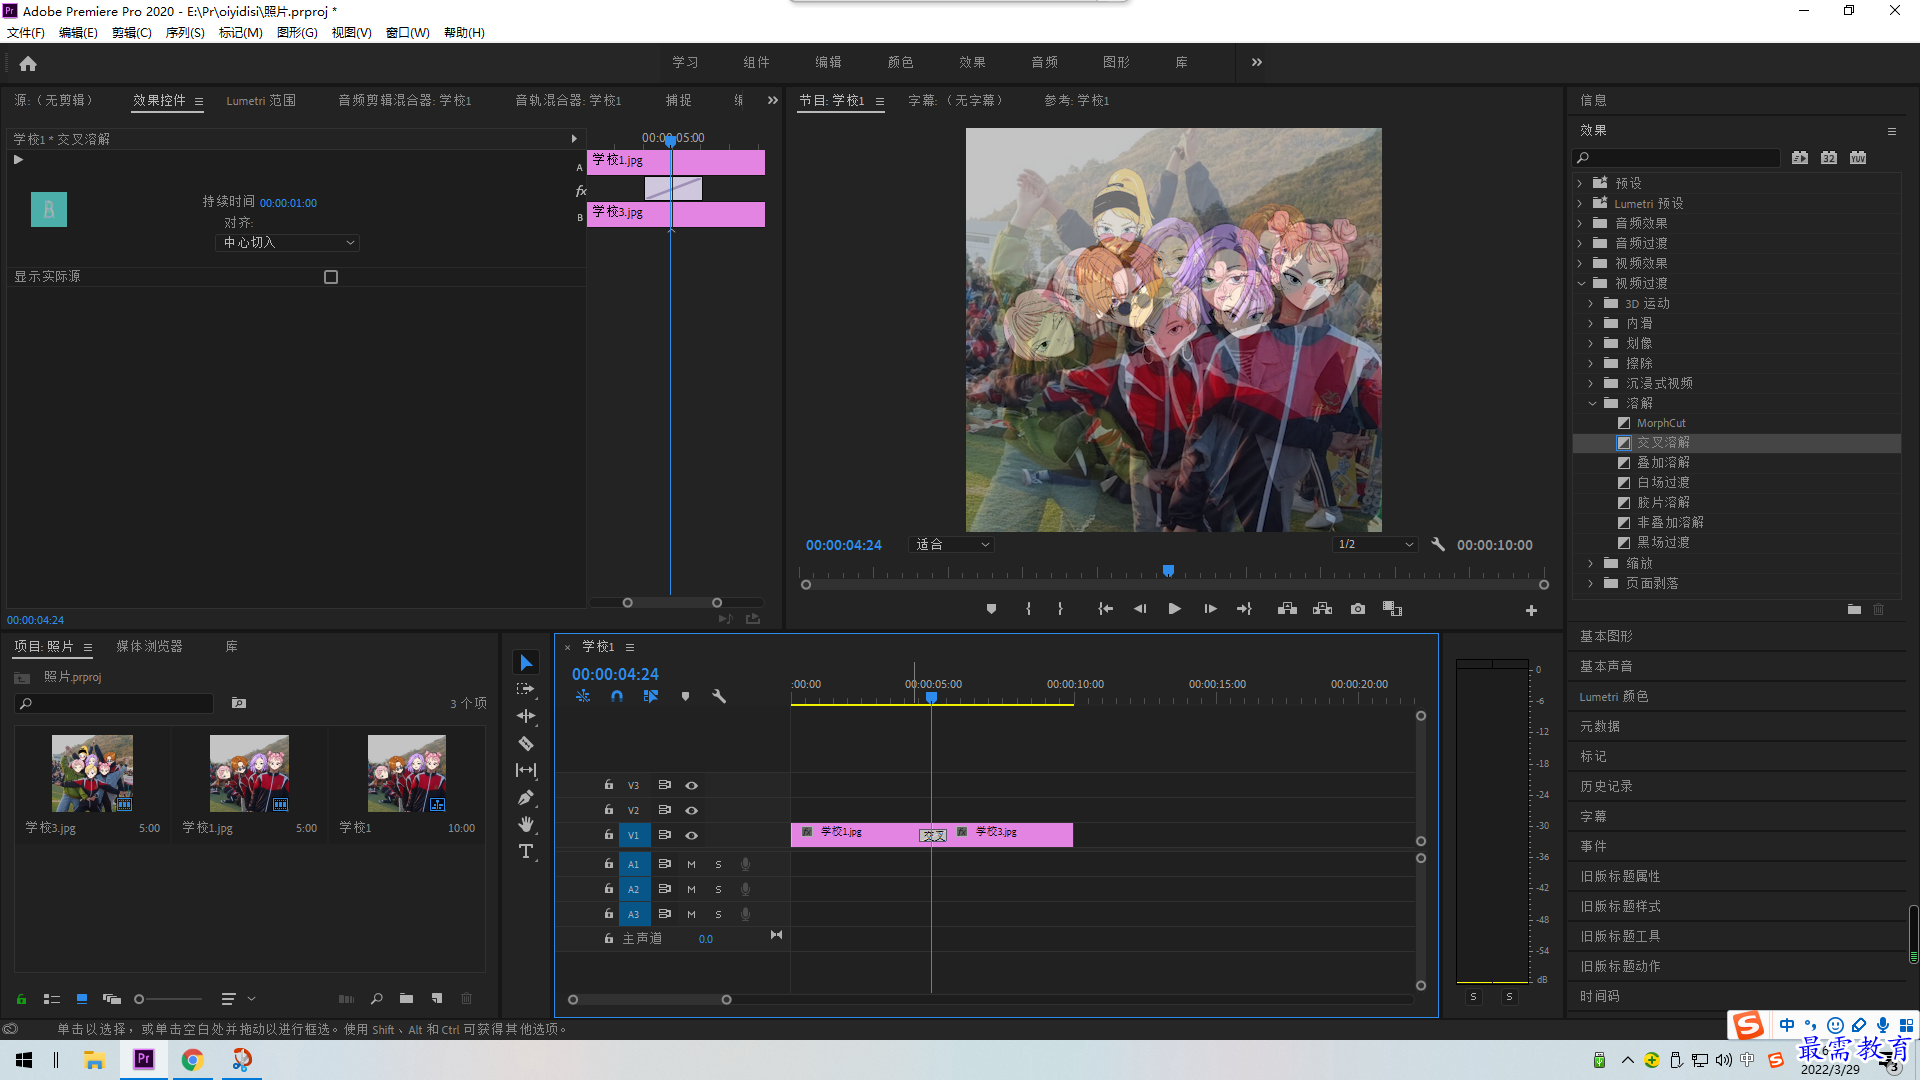
Task: Mark Out point in Program monitor
Action: 1060,609
